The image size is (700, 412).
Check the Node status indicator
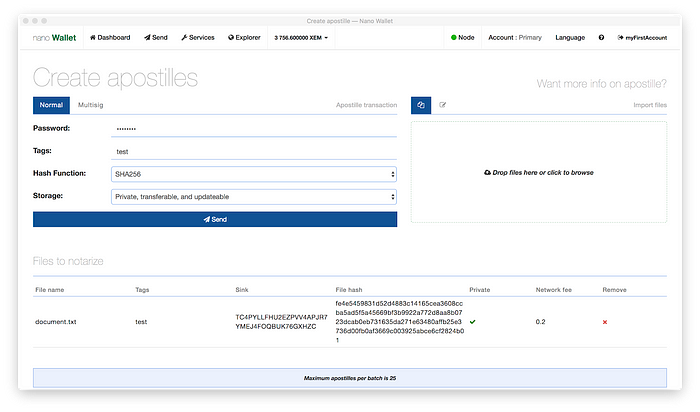coord(462,37)
